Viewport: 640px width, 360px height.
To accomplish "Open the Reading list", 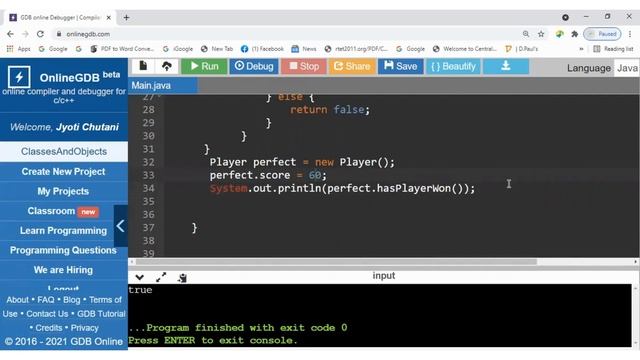I will pos(613,49).
